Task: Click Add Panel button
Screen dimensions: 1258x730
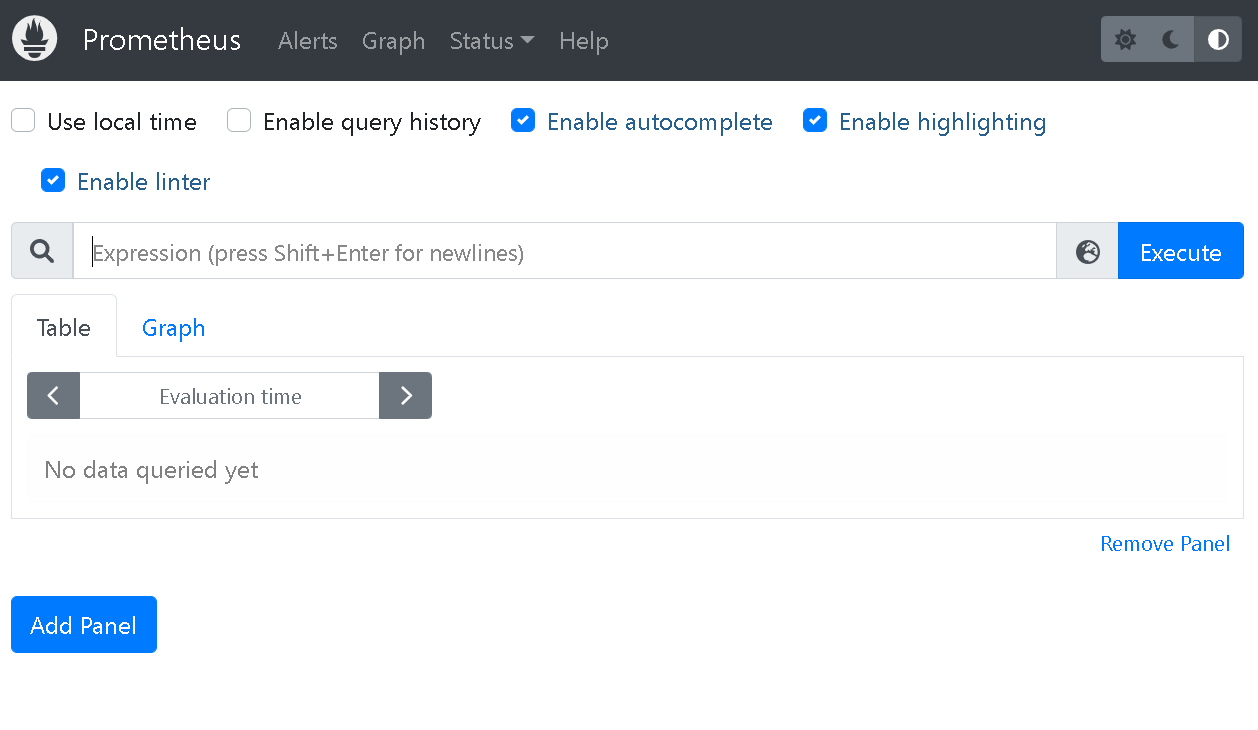Action: 84,625
